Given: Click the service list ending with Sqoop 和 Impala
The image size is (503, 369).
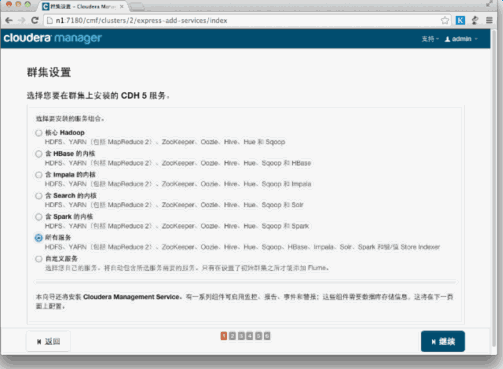Looking at the screenshot, I should (x=178, y=184).
